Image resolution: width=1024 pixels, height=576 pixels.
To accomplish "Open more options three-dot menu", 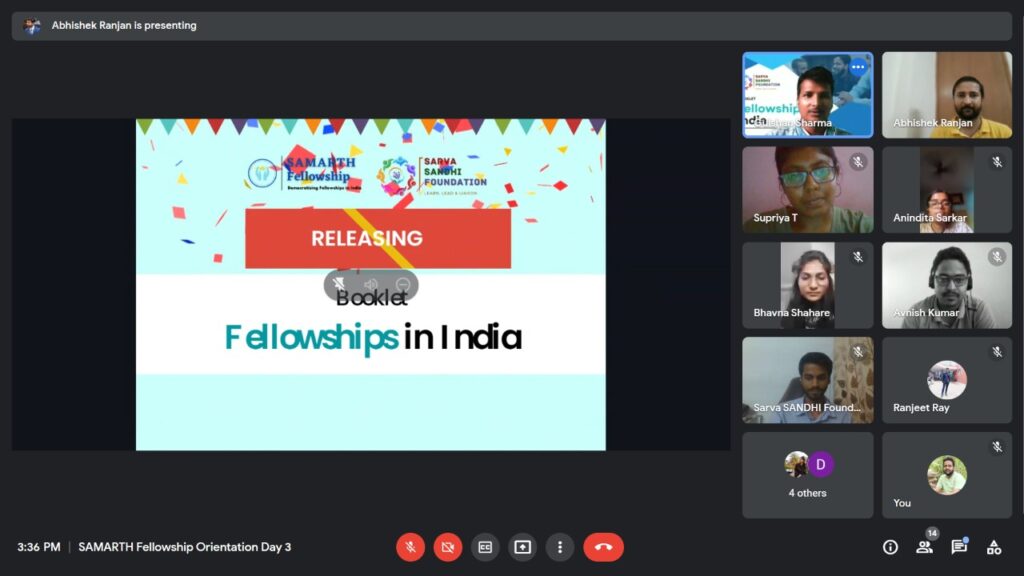I will (560, 547).
